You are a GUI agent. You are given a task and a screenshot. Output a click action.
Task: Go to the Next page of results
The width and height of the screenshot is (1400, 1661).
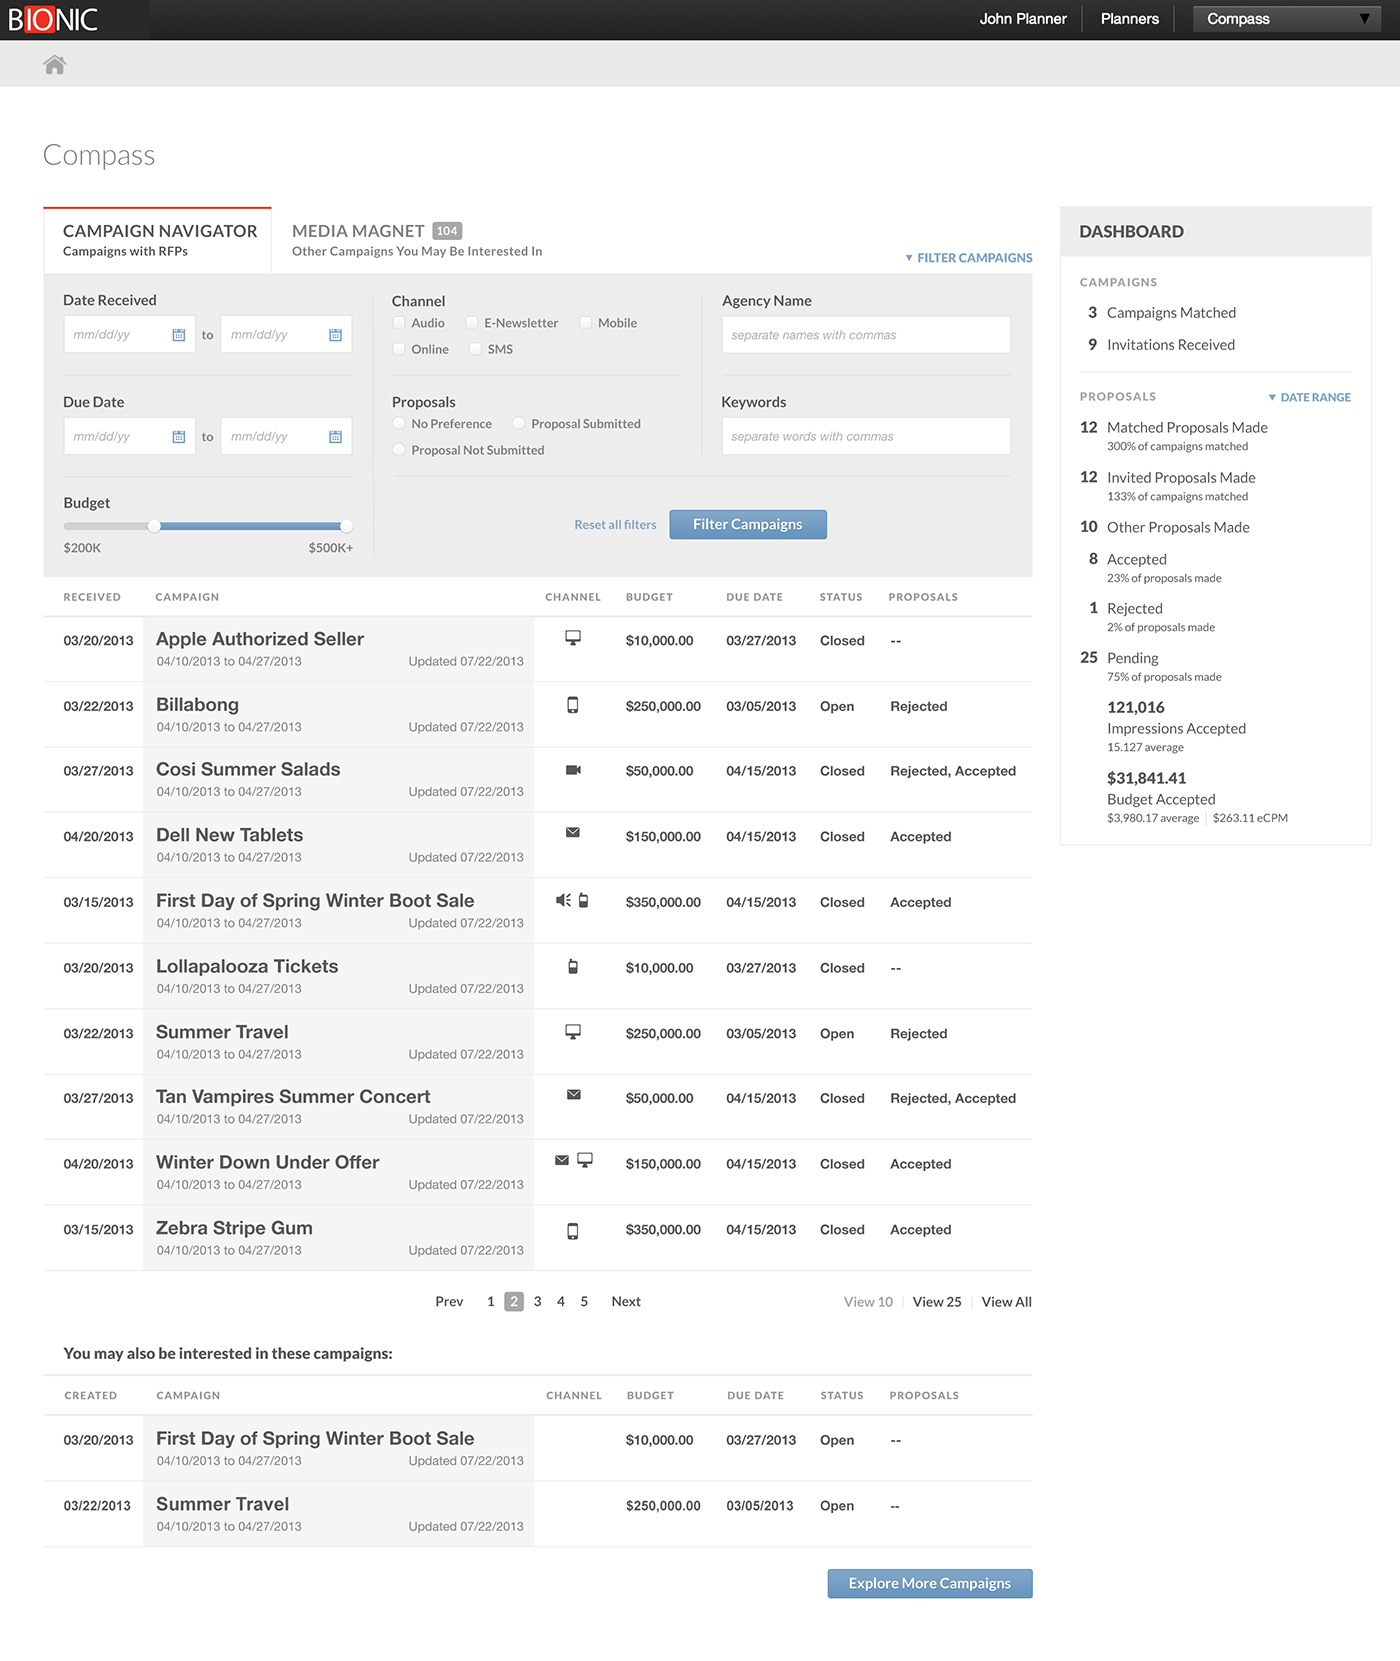point(626,1302)
